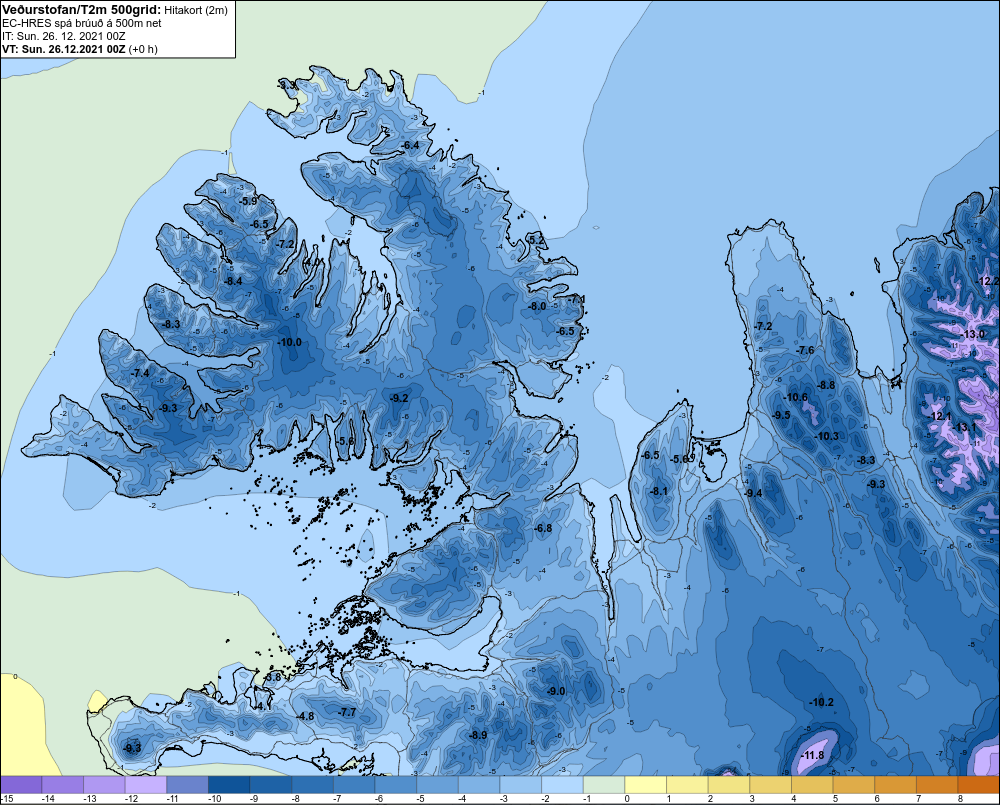This screenshot has width=1000, height=805.
Task: Click the -8.0 temperature label
Action: (537, 306)
